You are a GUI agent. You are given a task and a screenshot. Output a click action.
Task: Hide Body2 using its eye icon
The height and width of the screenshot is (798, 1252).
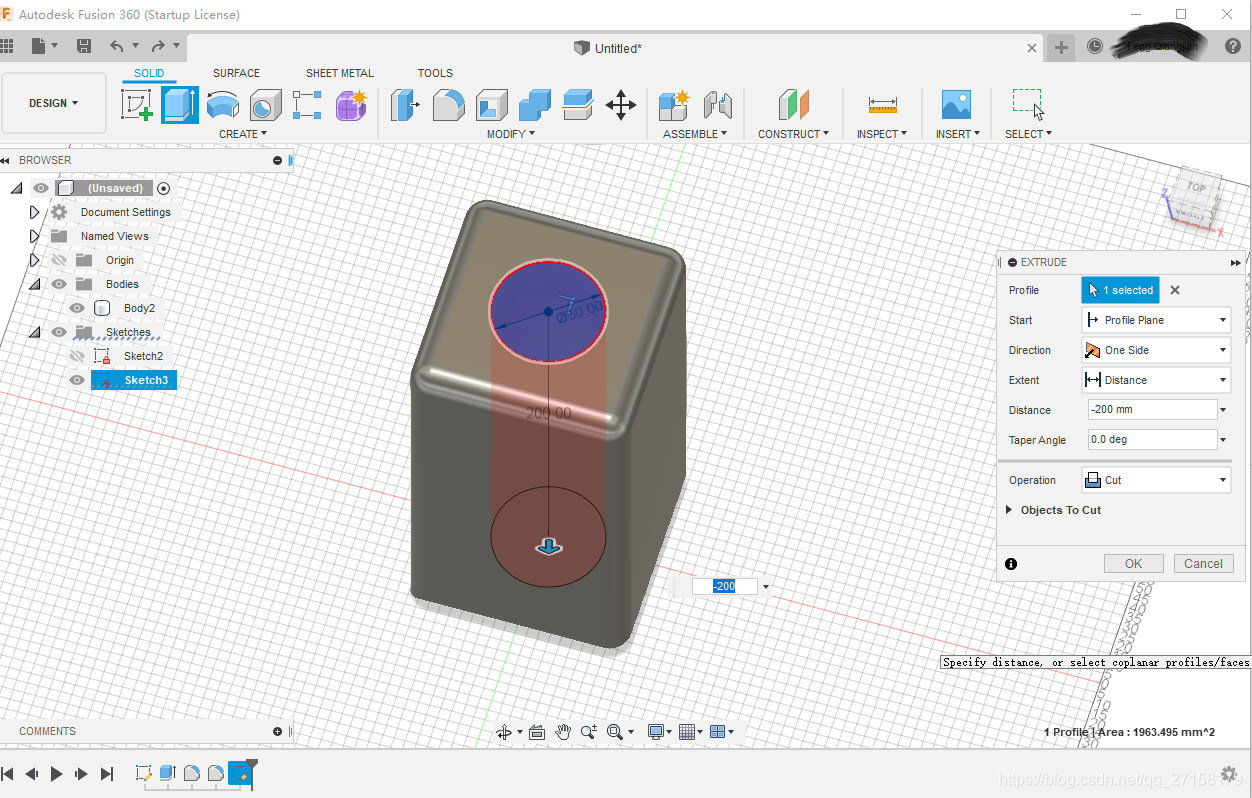coord(77,308)
